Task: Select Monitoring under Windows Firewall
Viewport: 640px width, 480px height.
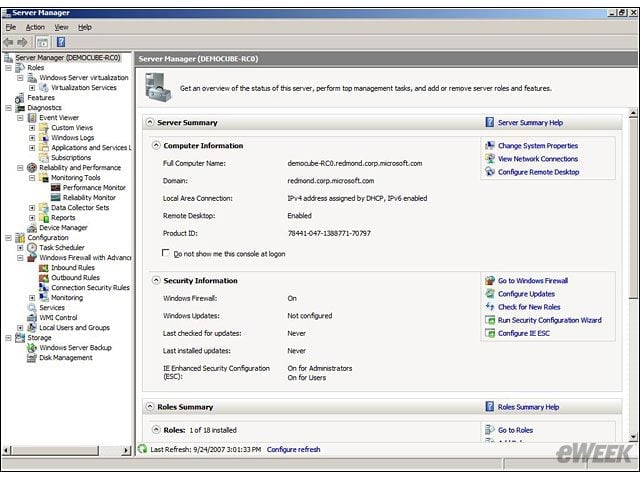Action: (67, 298)
